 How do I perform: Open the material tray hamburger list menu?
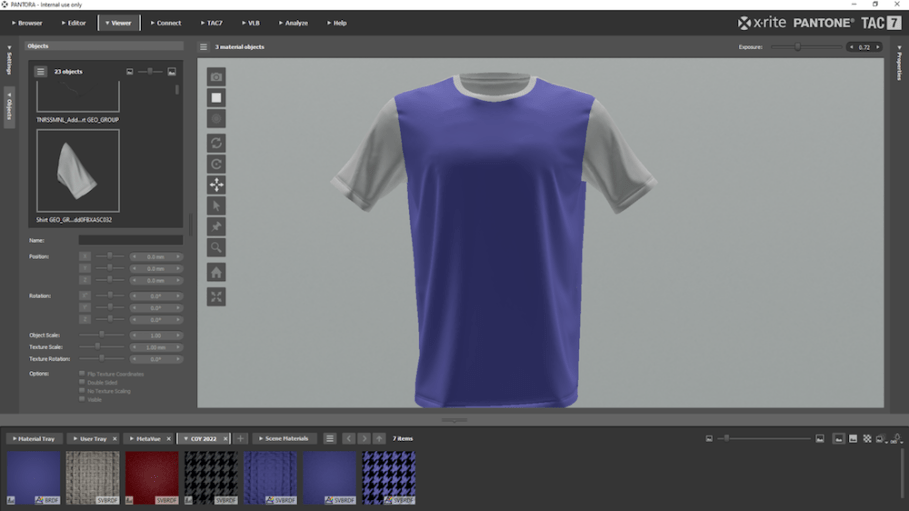(x=329, y=438)
